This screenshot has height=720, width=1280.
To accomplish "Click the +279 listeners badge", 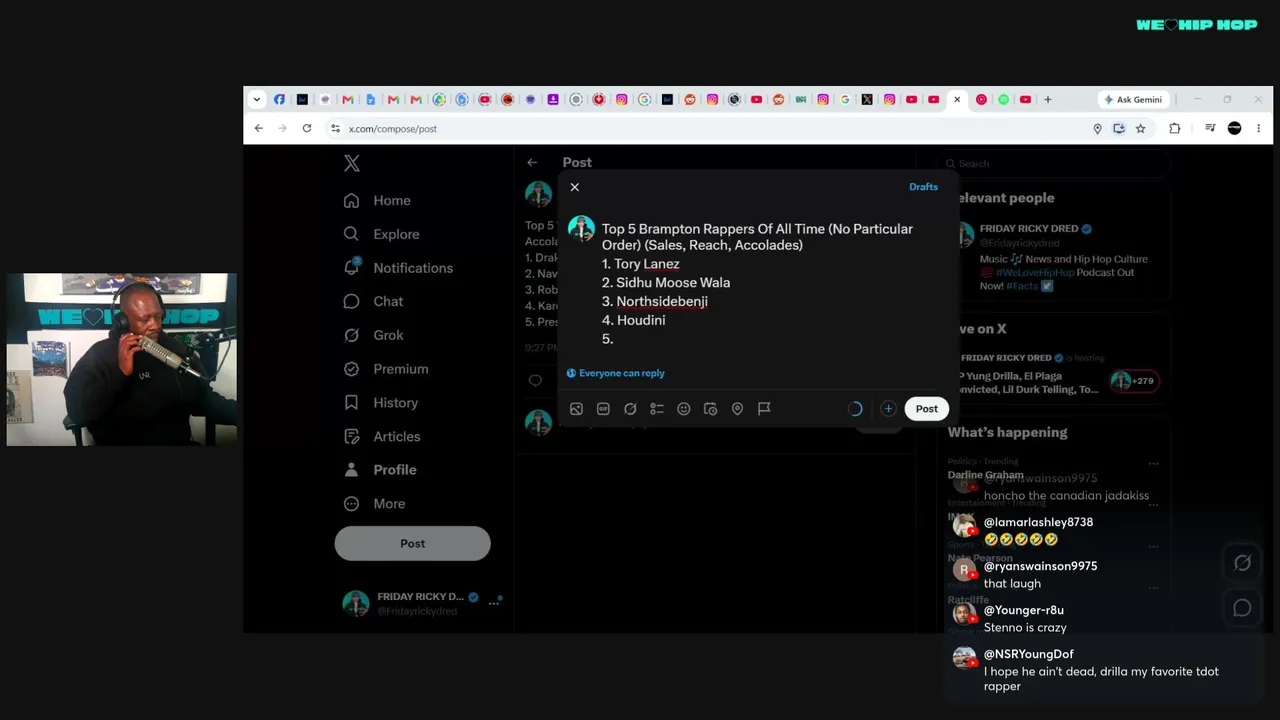I will [1134, 381].
